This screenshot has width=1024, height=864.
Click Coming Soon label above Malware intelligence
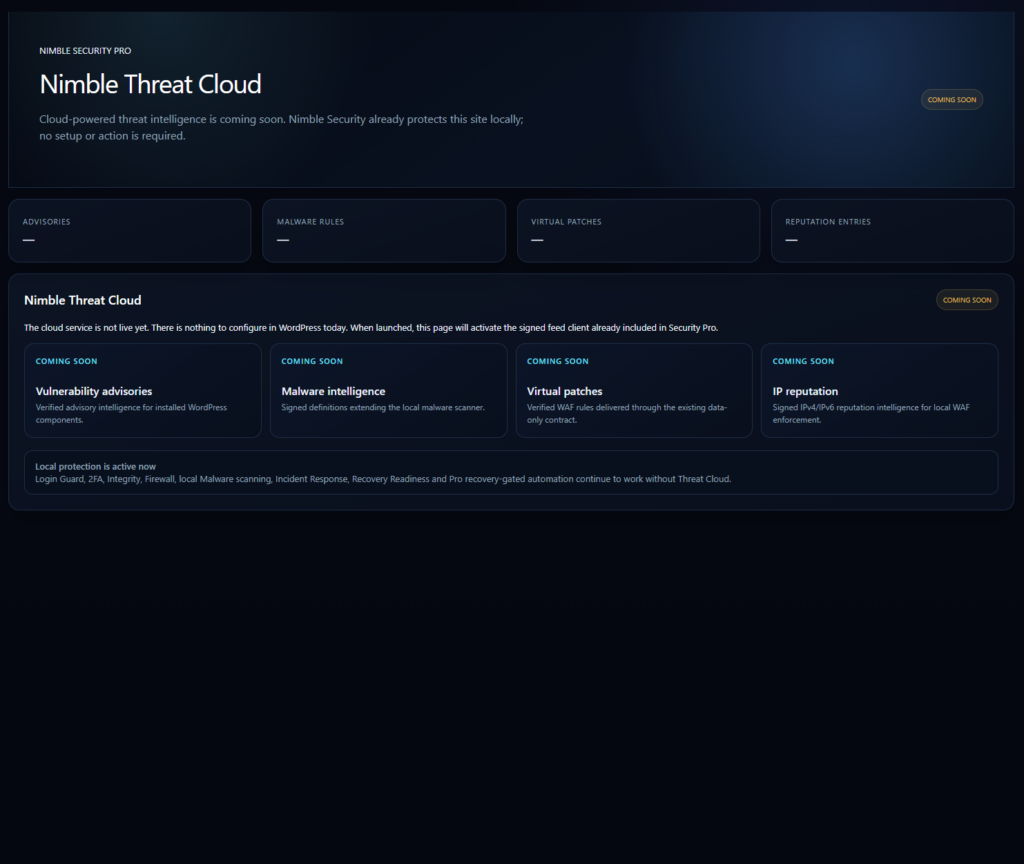[x=312, y=361]
